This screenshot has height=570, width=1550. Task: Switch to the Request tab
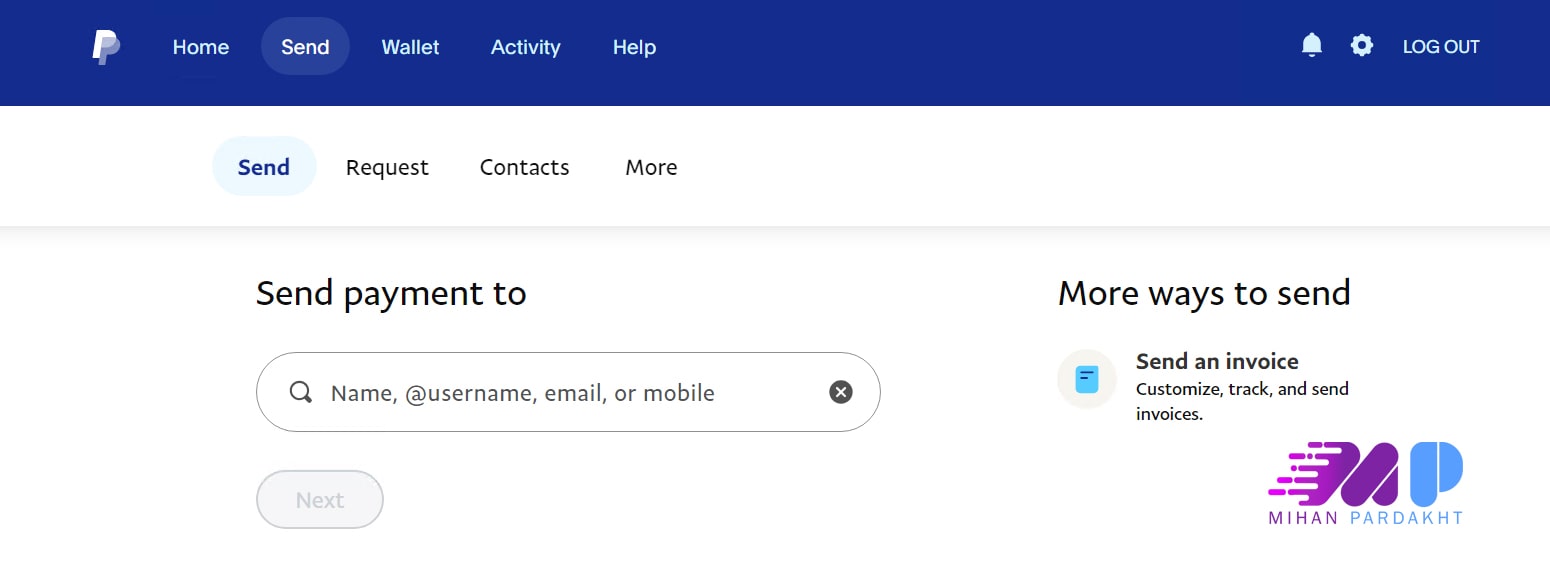coord(387,167)
